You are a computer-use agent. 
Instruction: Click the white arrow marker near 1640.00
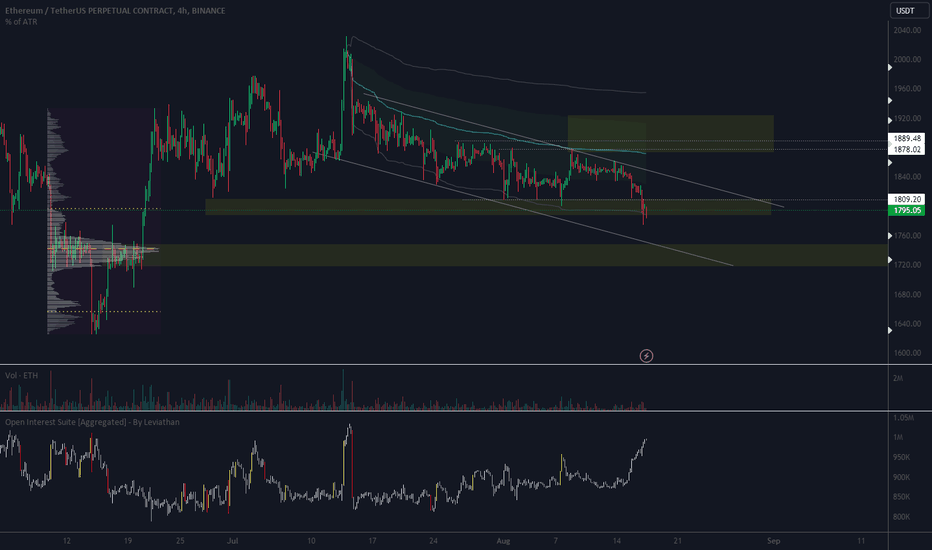tap(890, 330)
